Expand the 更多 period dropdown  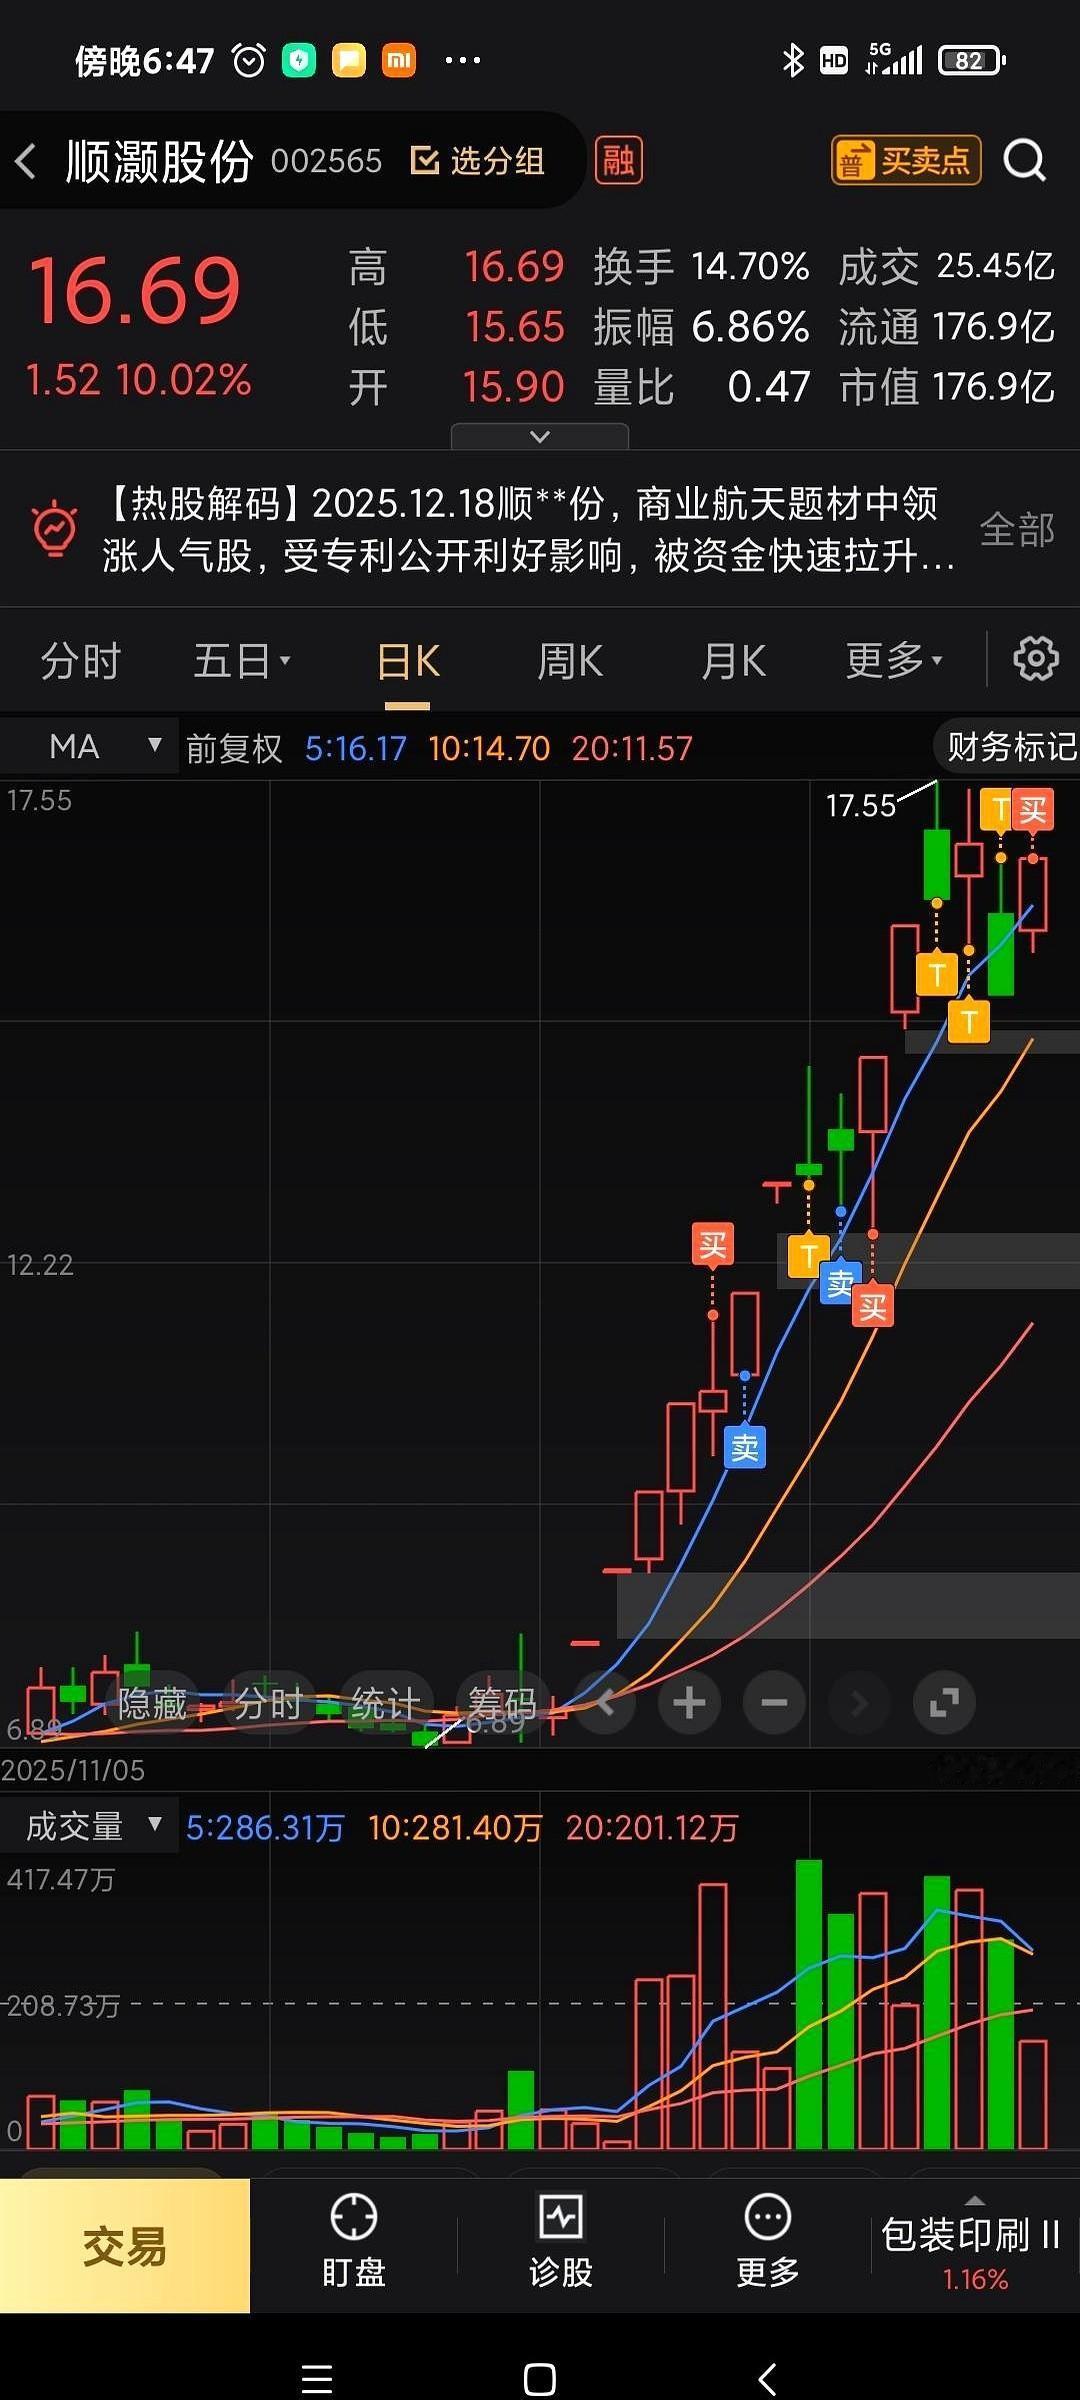894,661
